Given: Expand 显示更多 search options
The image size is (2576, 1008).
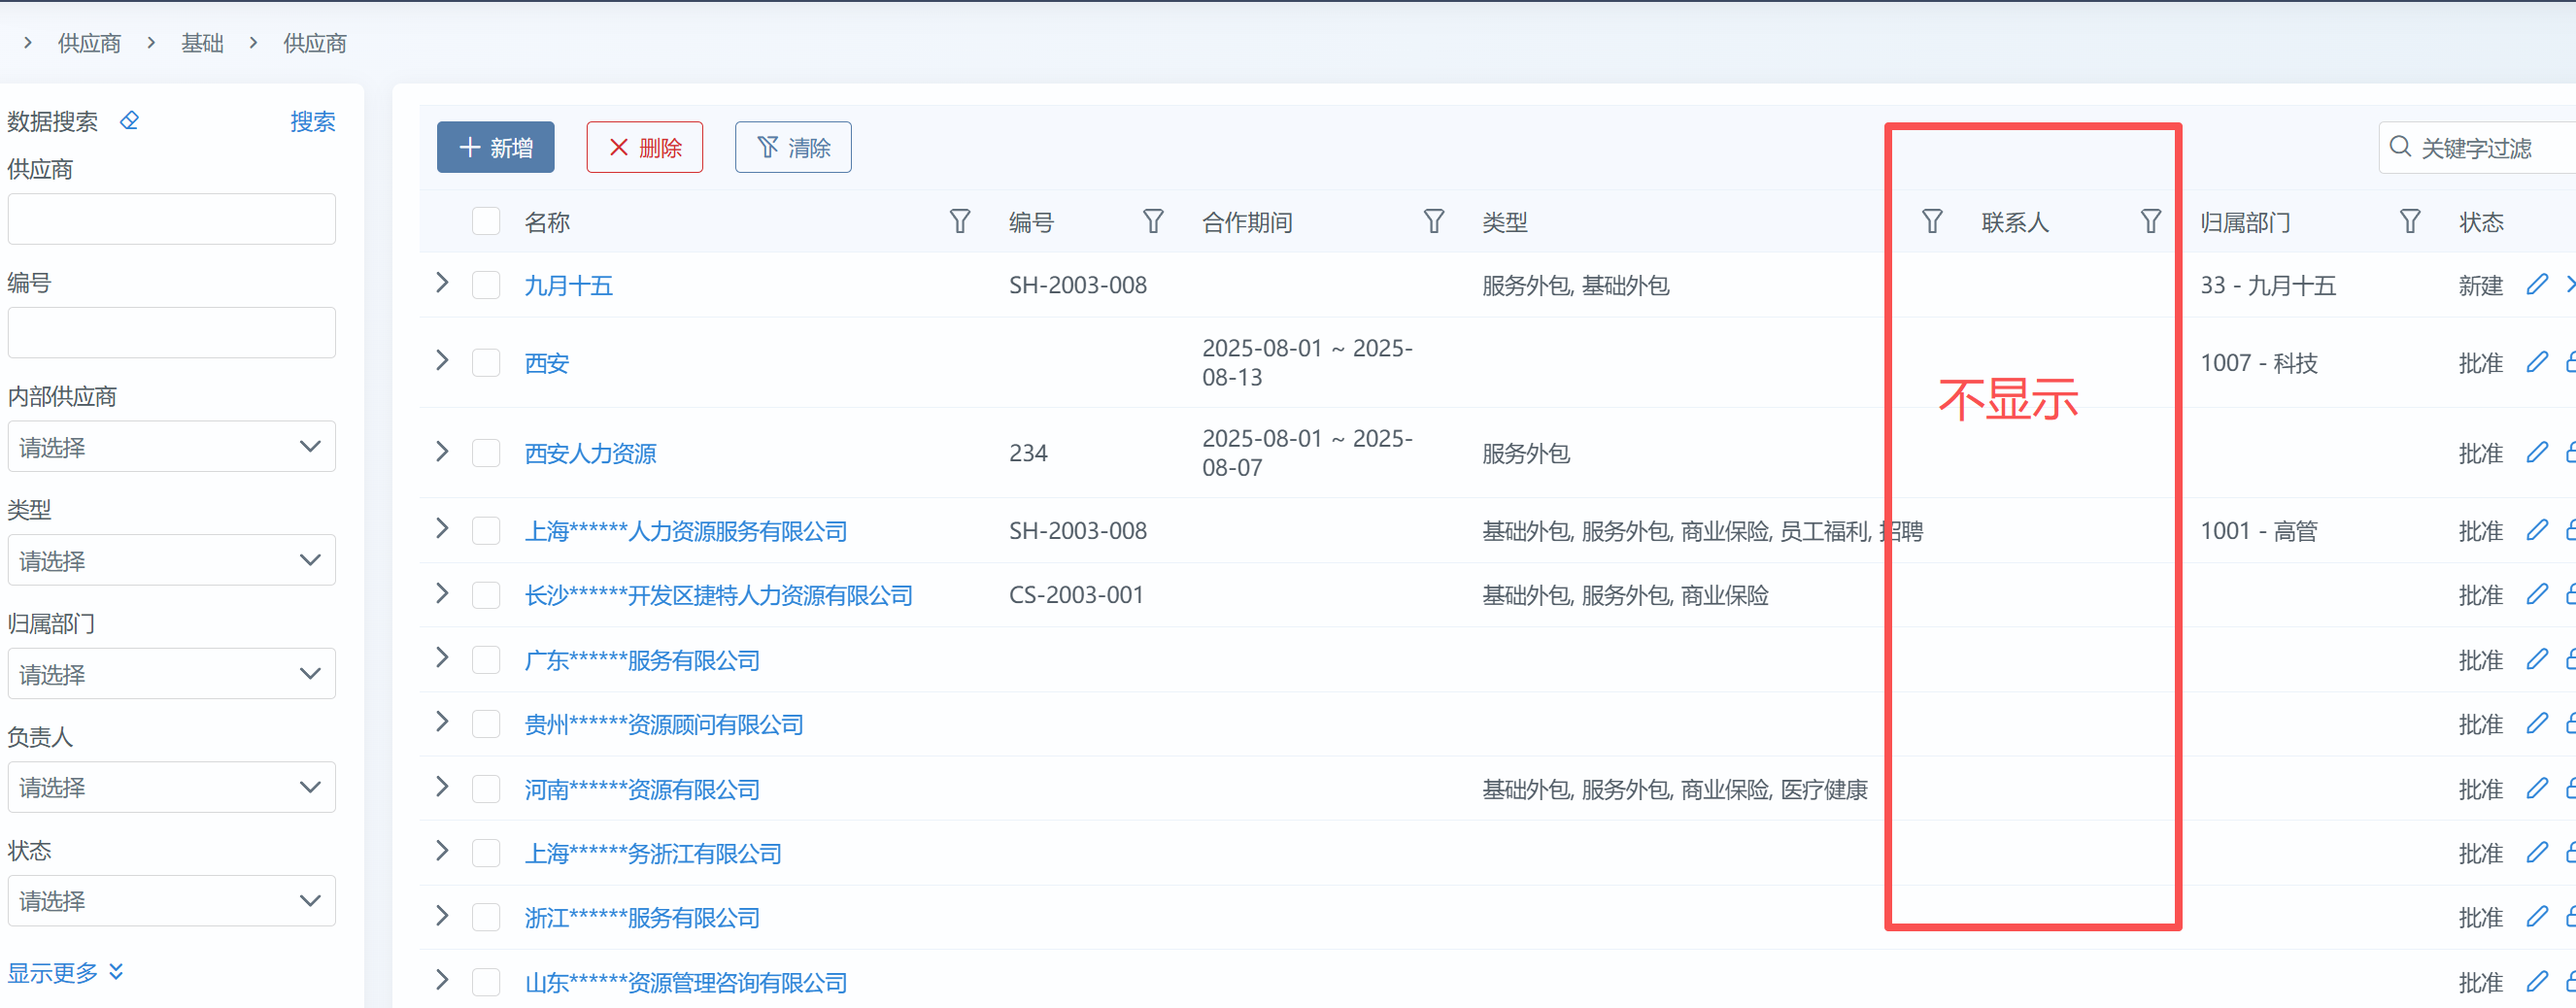Looking at the screenshot, I should tap(65, 971).
